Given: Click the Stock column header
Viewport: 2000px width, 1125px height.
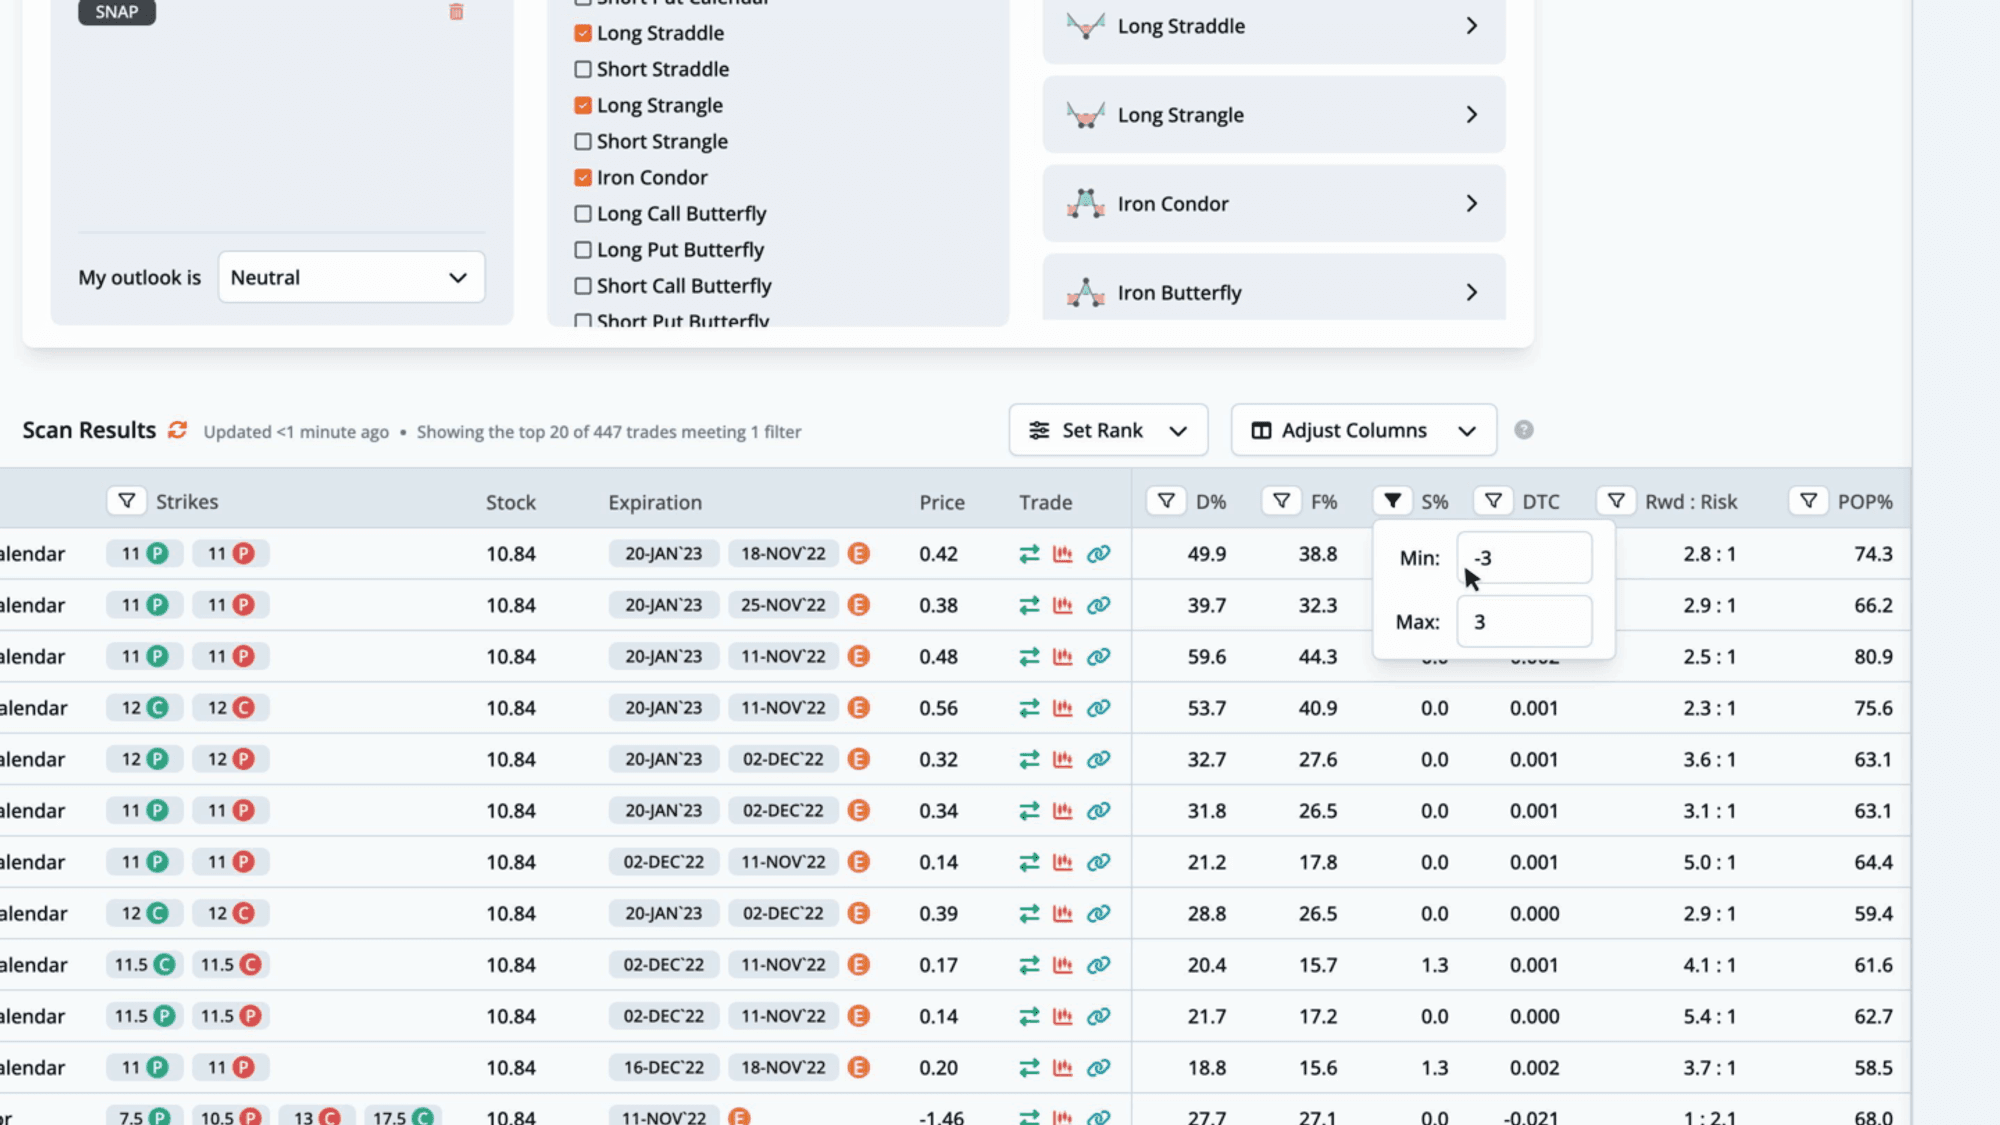Looking at the screenshot, I should pyautogui.click(x=511, y=502).
